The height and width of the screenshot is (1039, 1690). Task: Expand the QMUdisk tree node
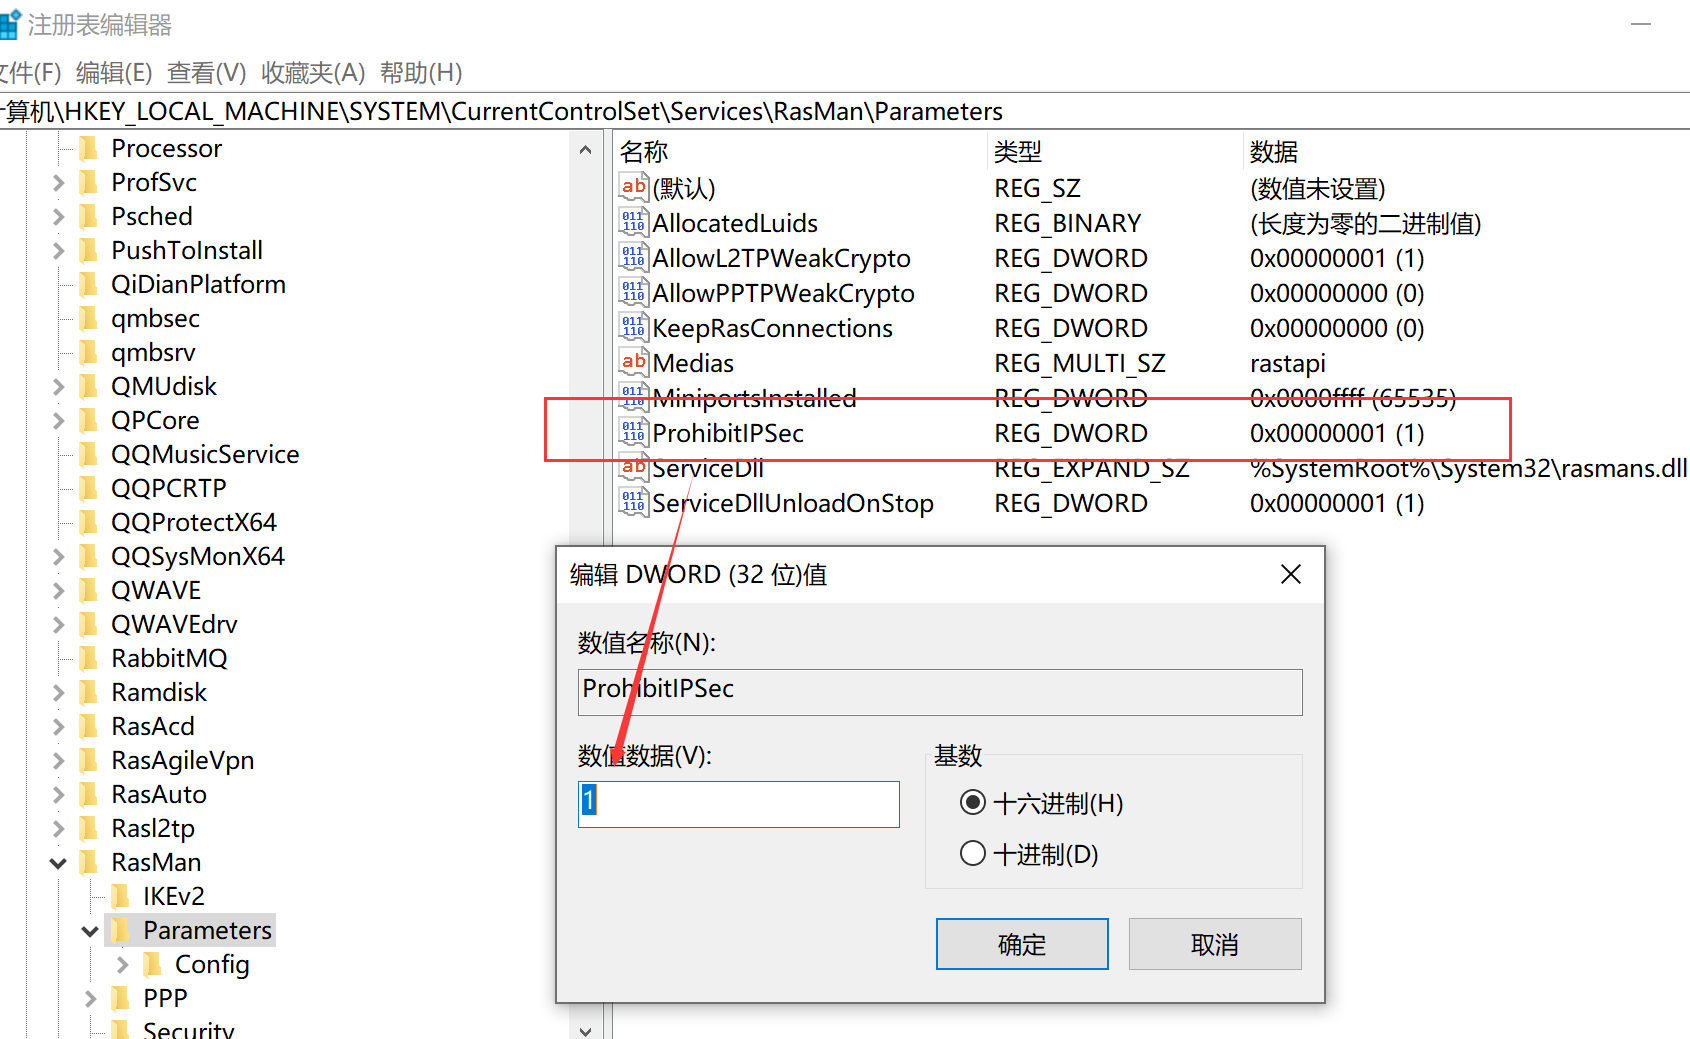coord(58,387)
